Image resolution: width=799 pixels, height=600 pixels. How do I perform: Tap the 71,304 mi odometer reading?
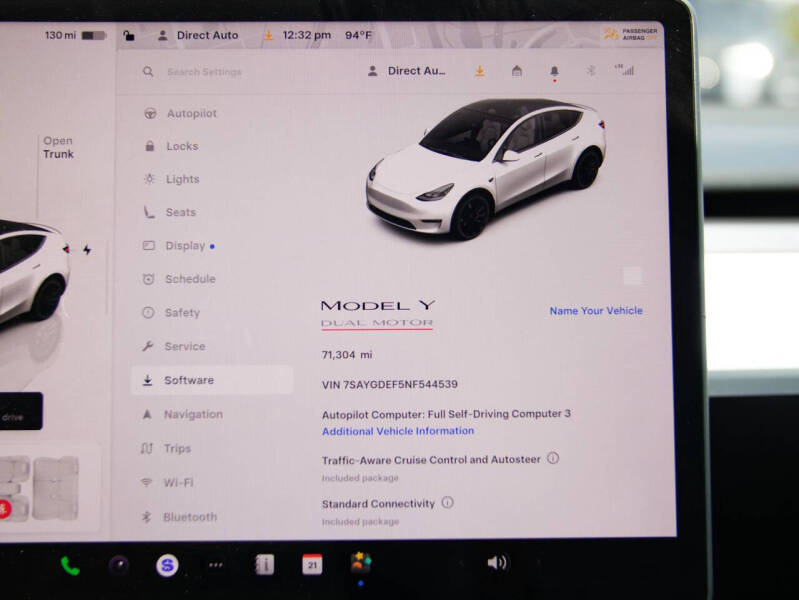point(347,354)
